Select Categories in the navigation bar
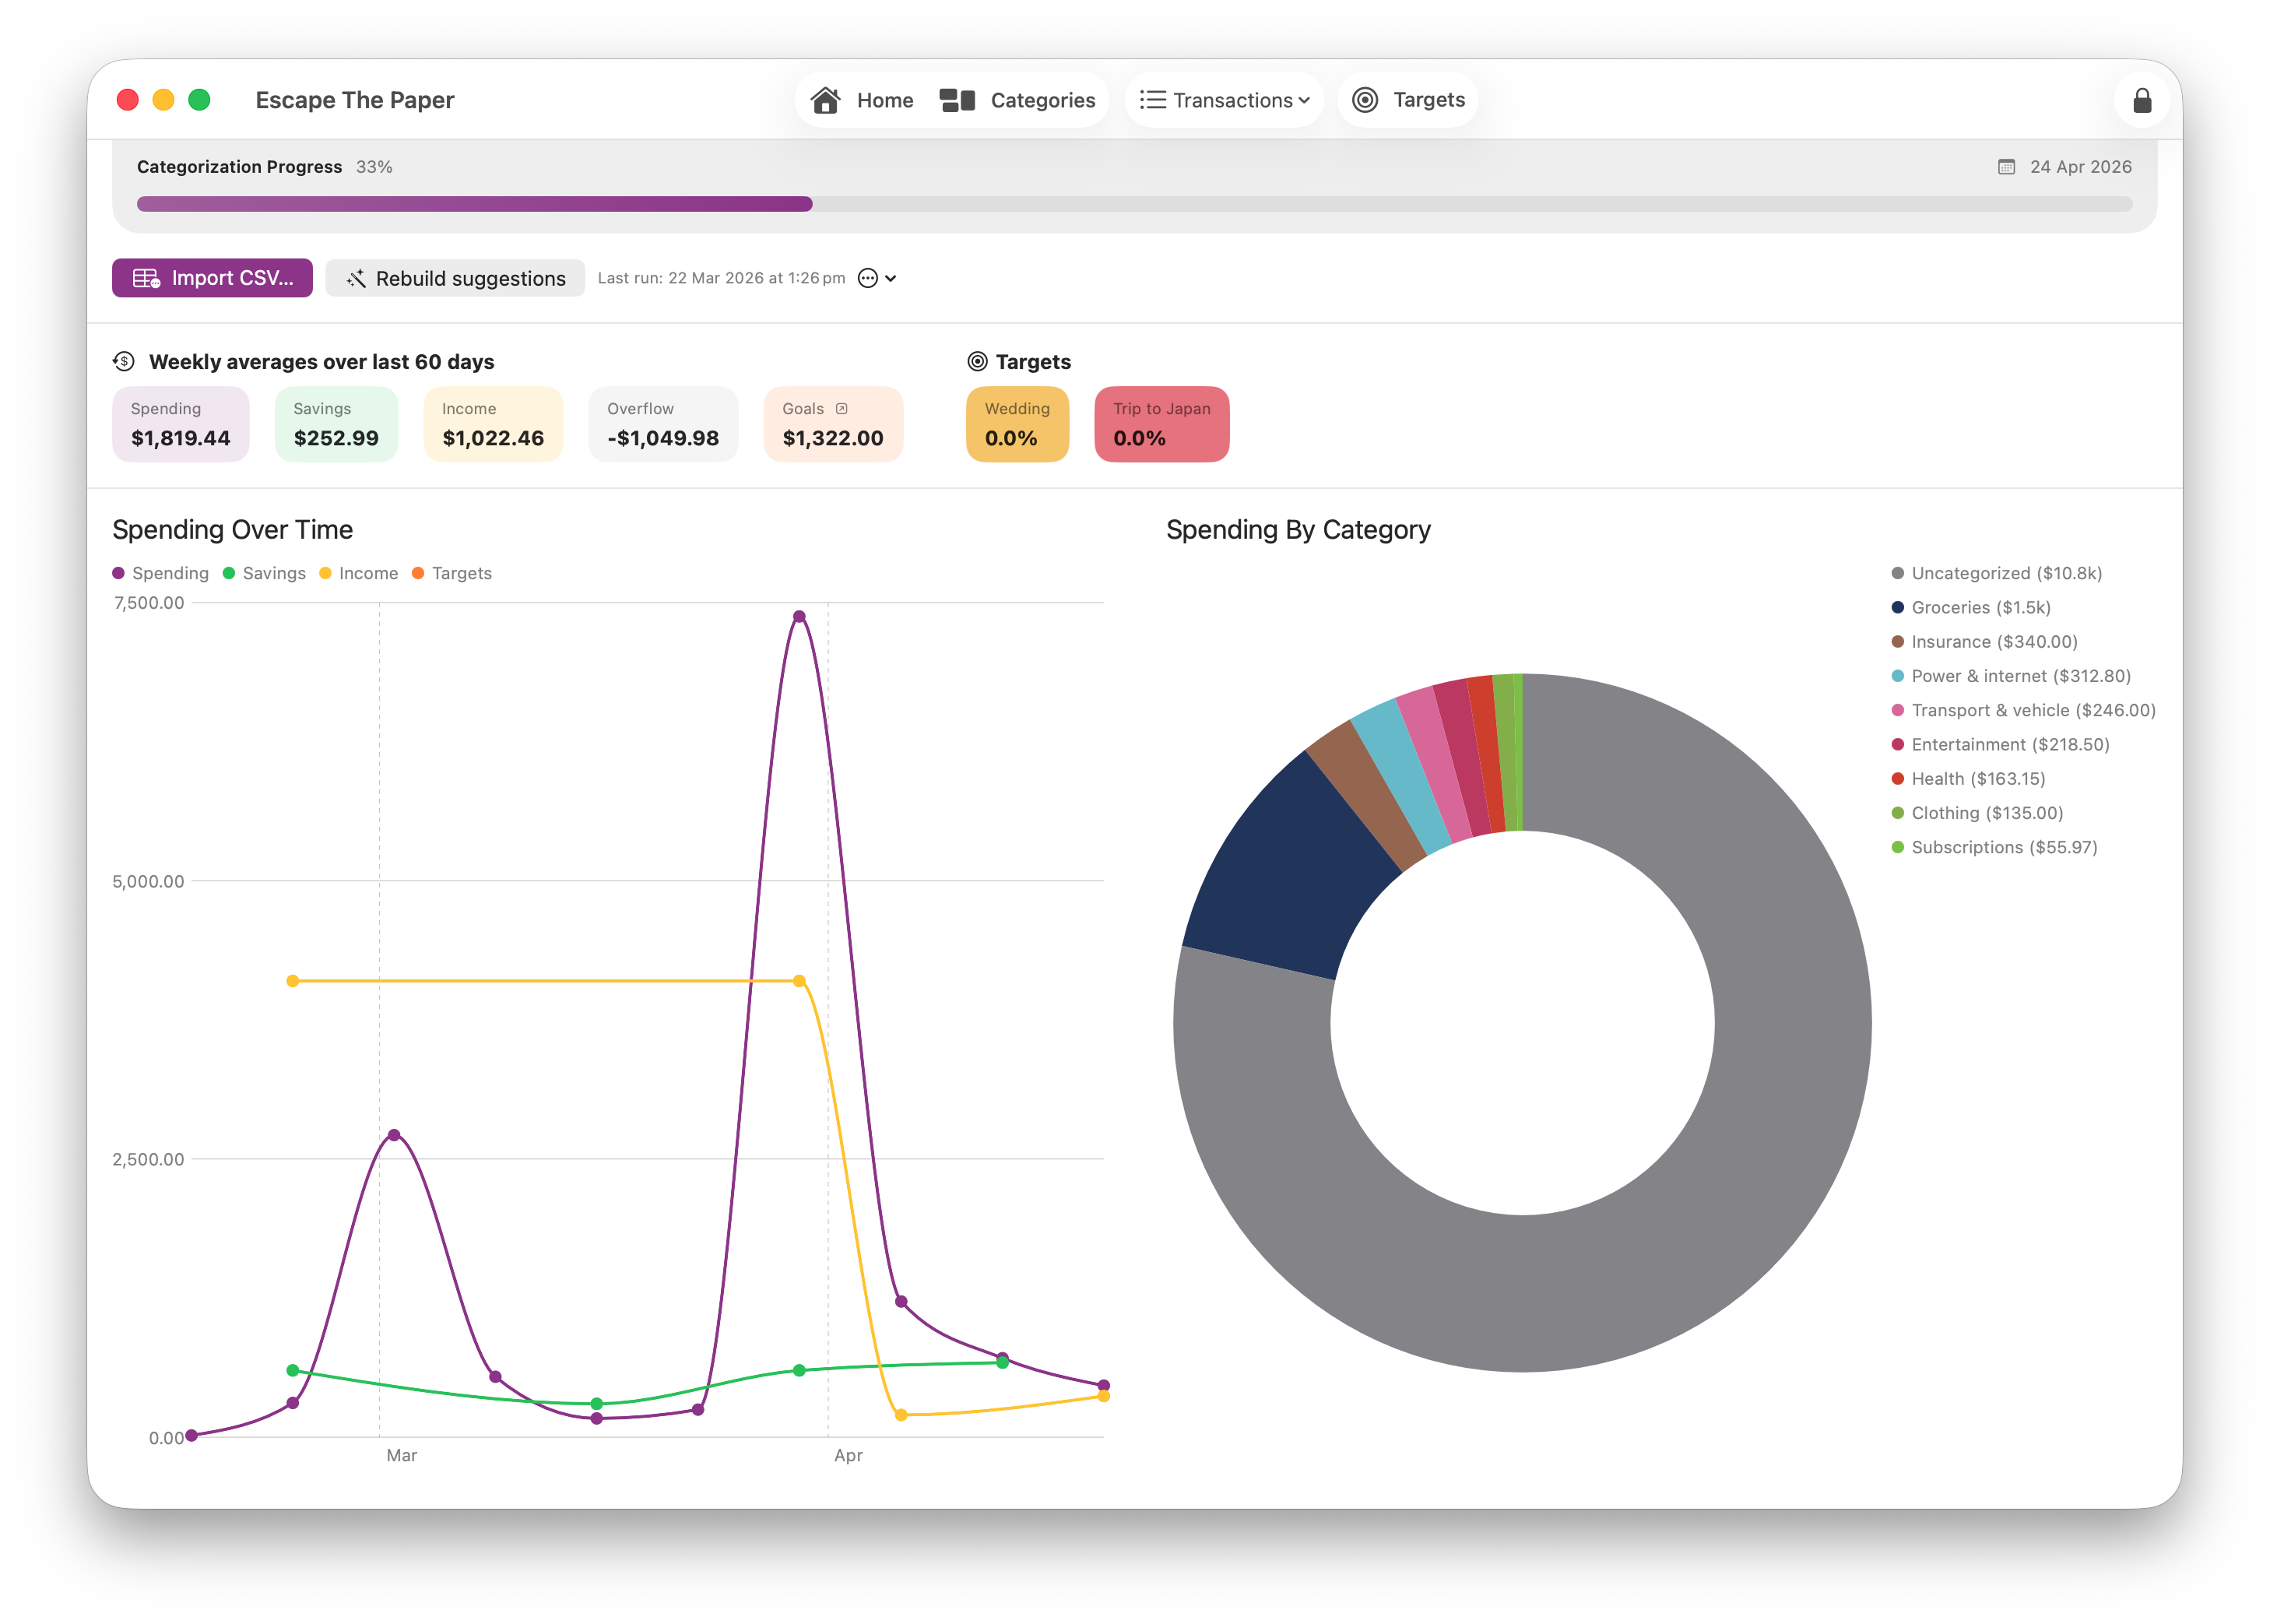Image resolution: width=2270 pixels, height=1624 pixels. click(1042, 99)
